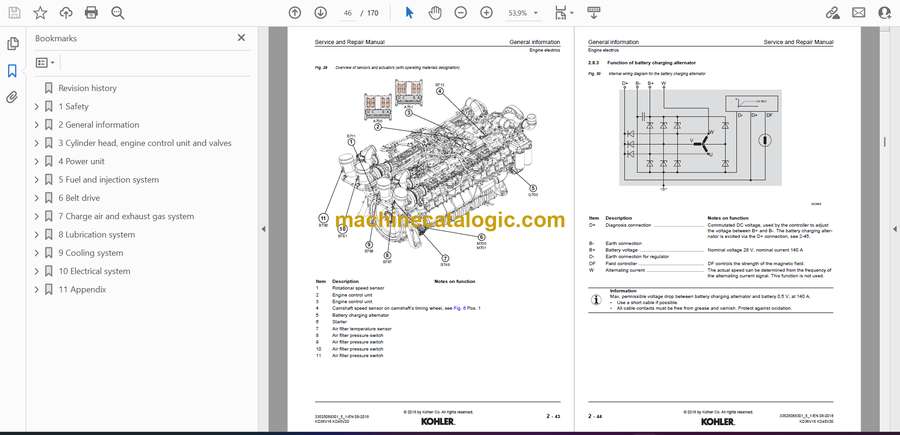
Task: Bookmark the document with the star icon
Action: click(40, 13)
